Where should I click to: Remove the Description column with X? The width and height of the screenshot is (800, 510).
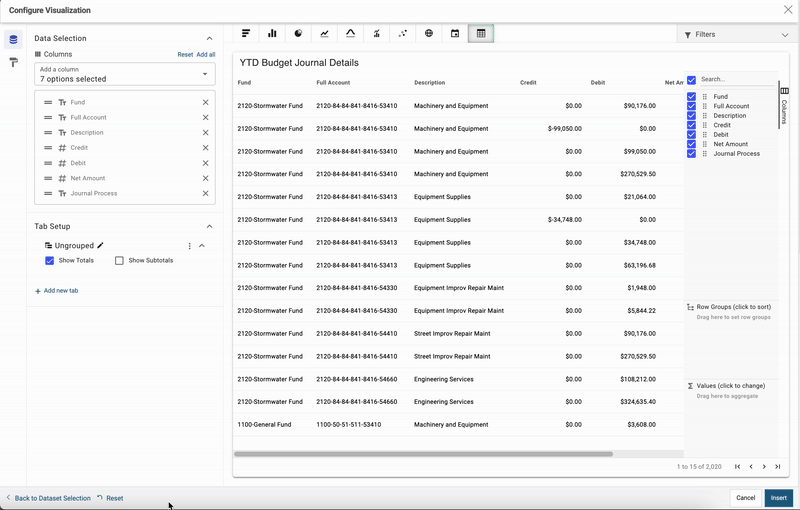click(x=206, y=133)
